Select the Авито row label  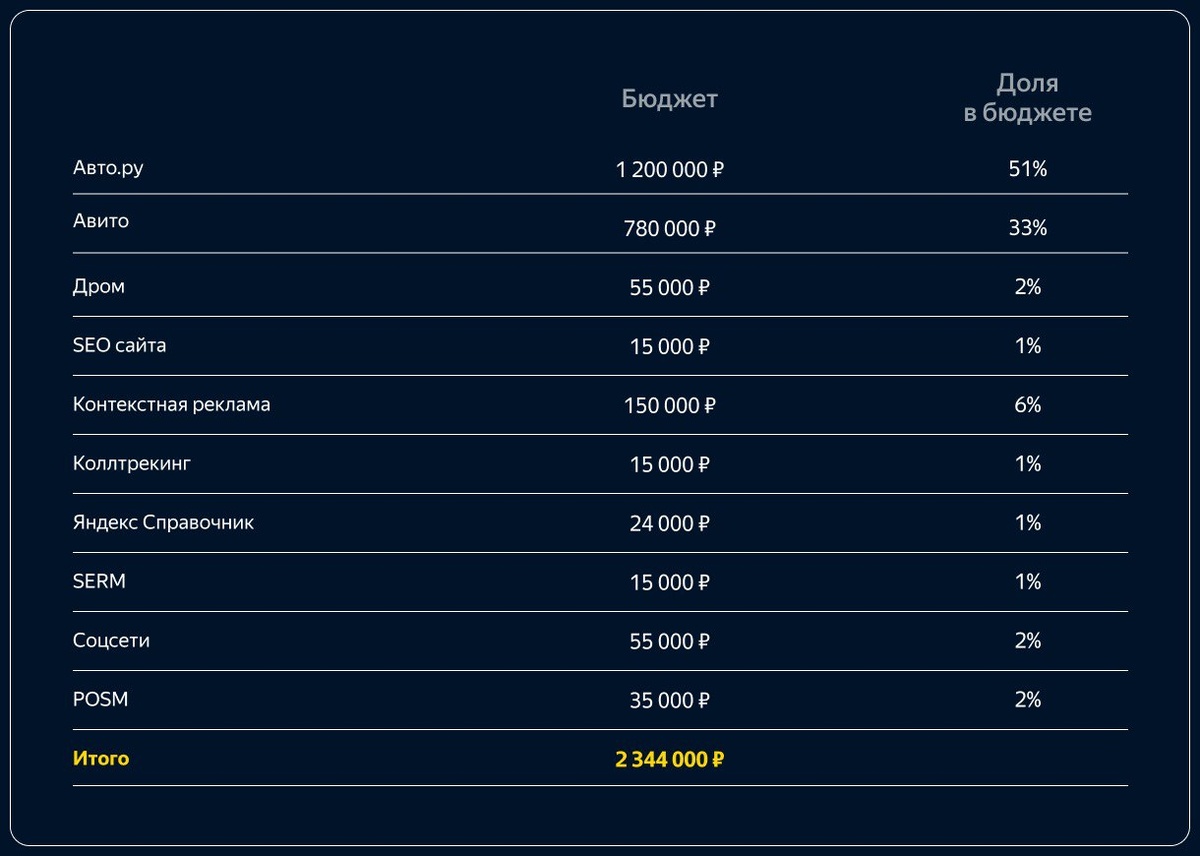(101, 221)
